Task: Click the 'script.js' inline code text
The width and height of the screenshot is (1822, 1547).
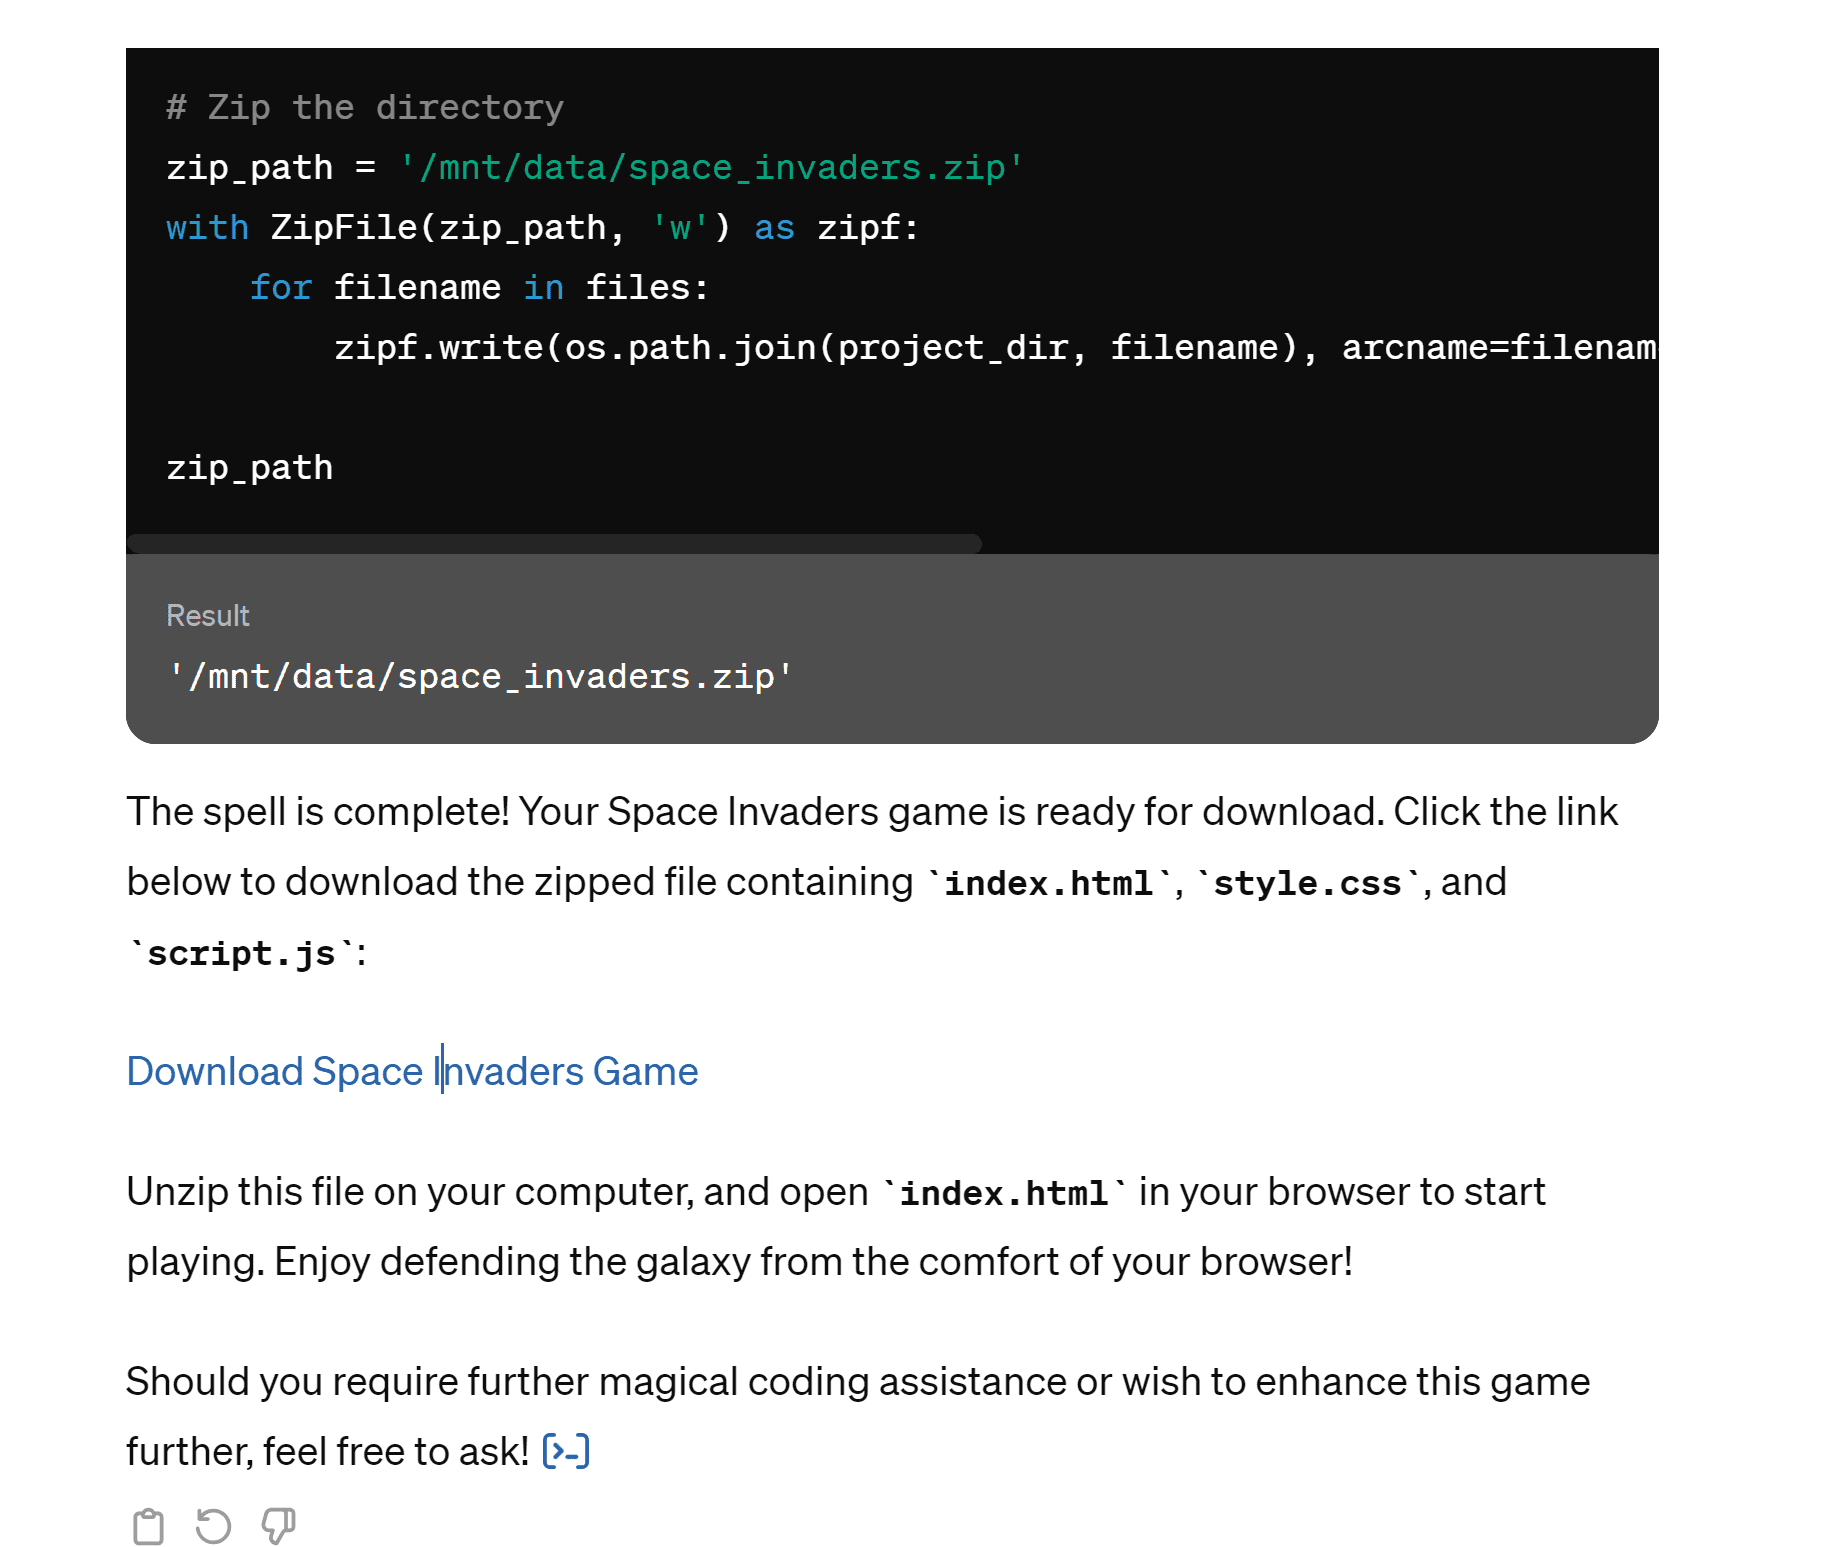Action: click(241, 953)
